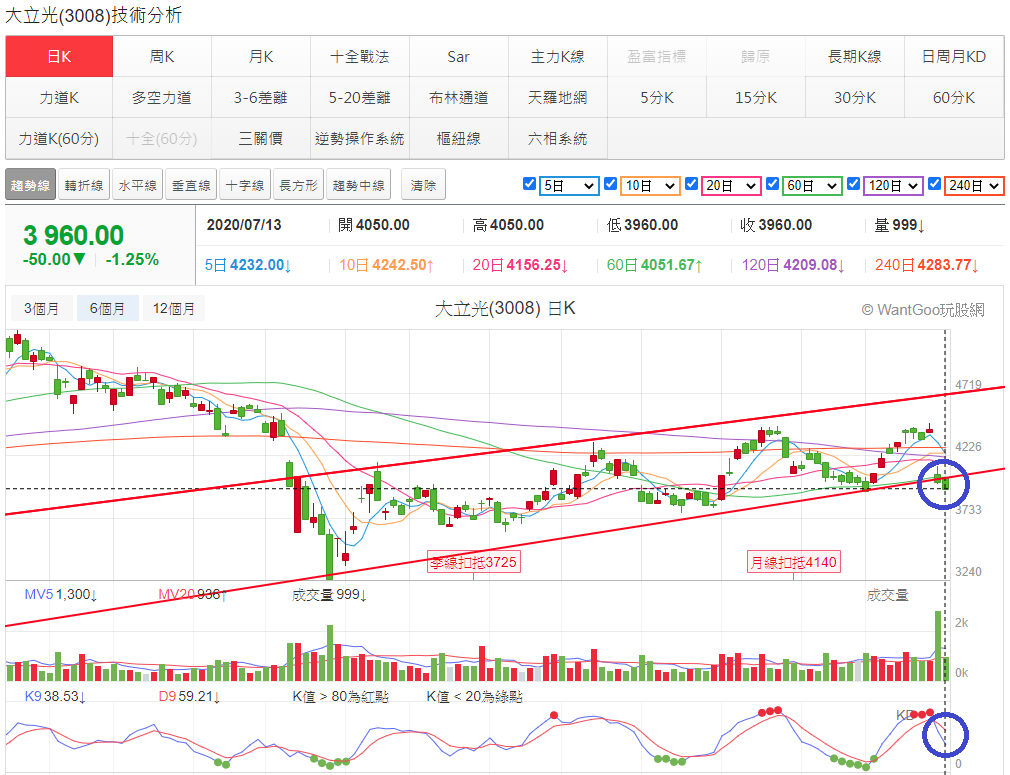Image resolution: width=1010 pixels, height=775 pixels.
Task: Open 主力K線 tab
Action: click(558, 57)
